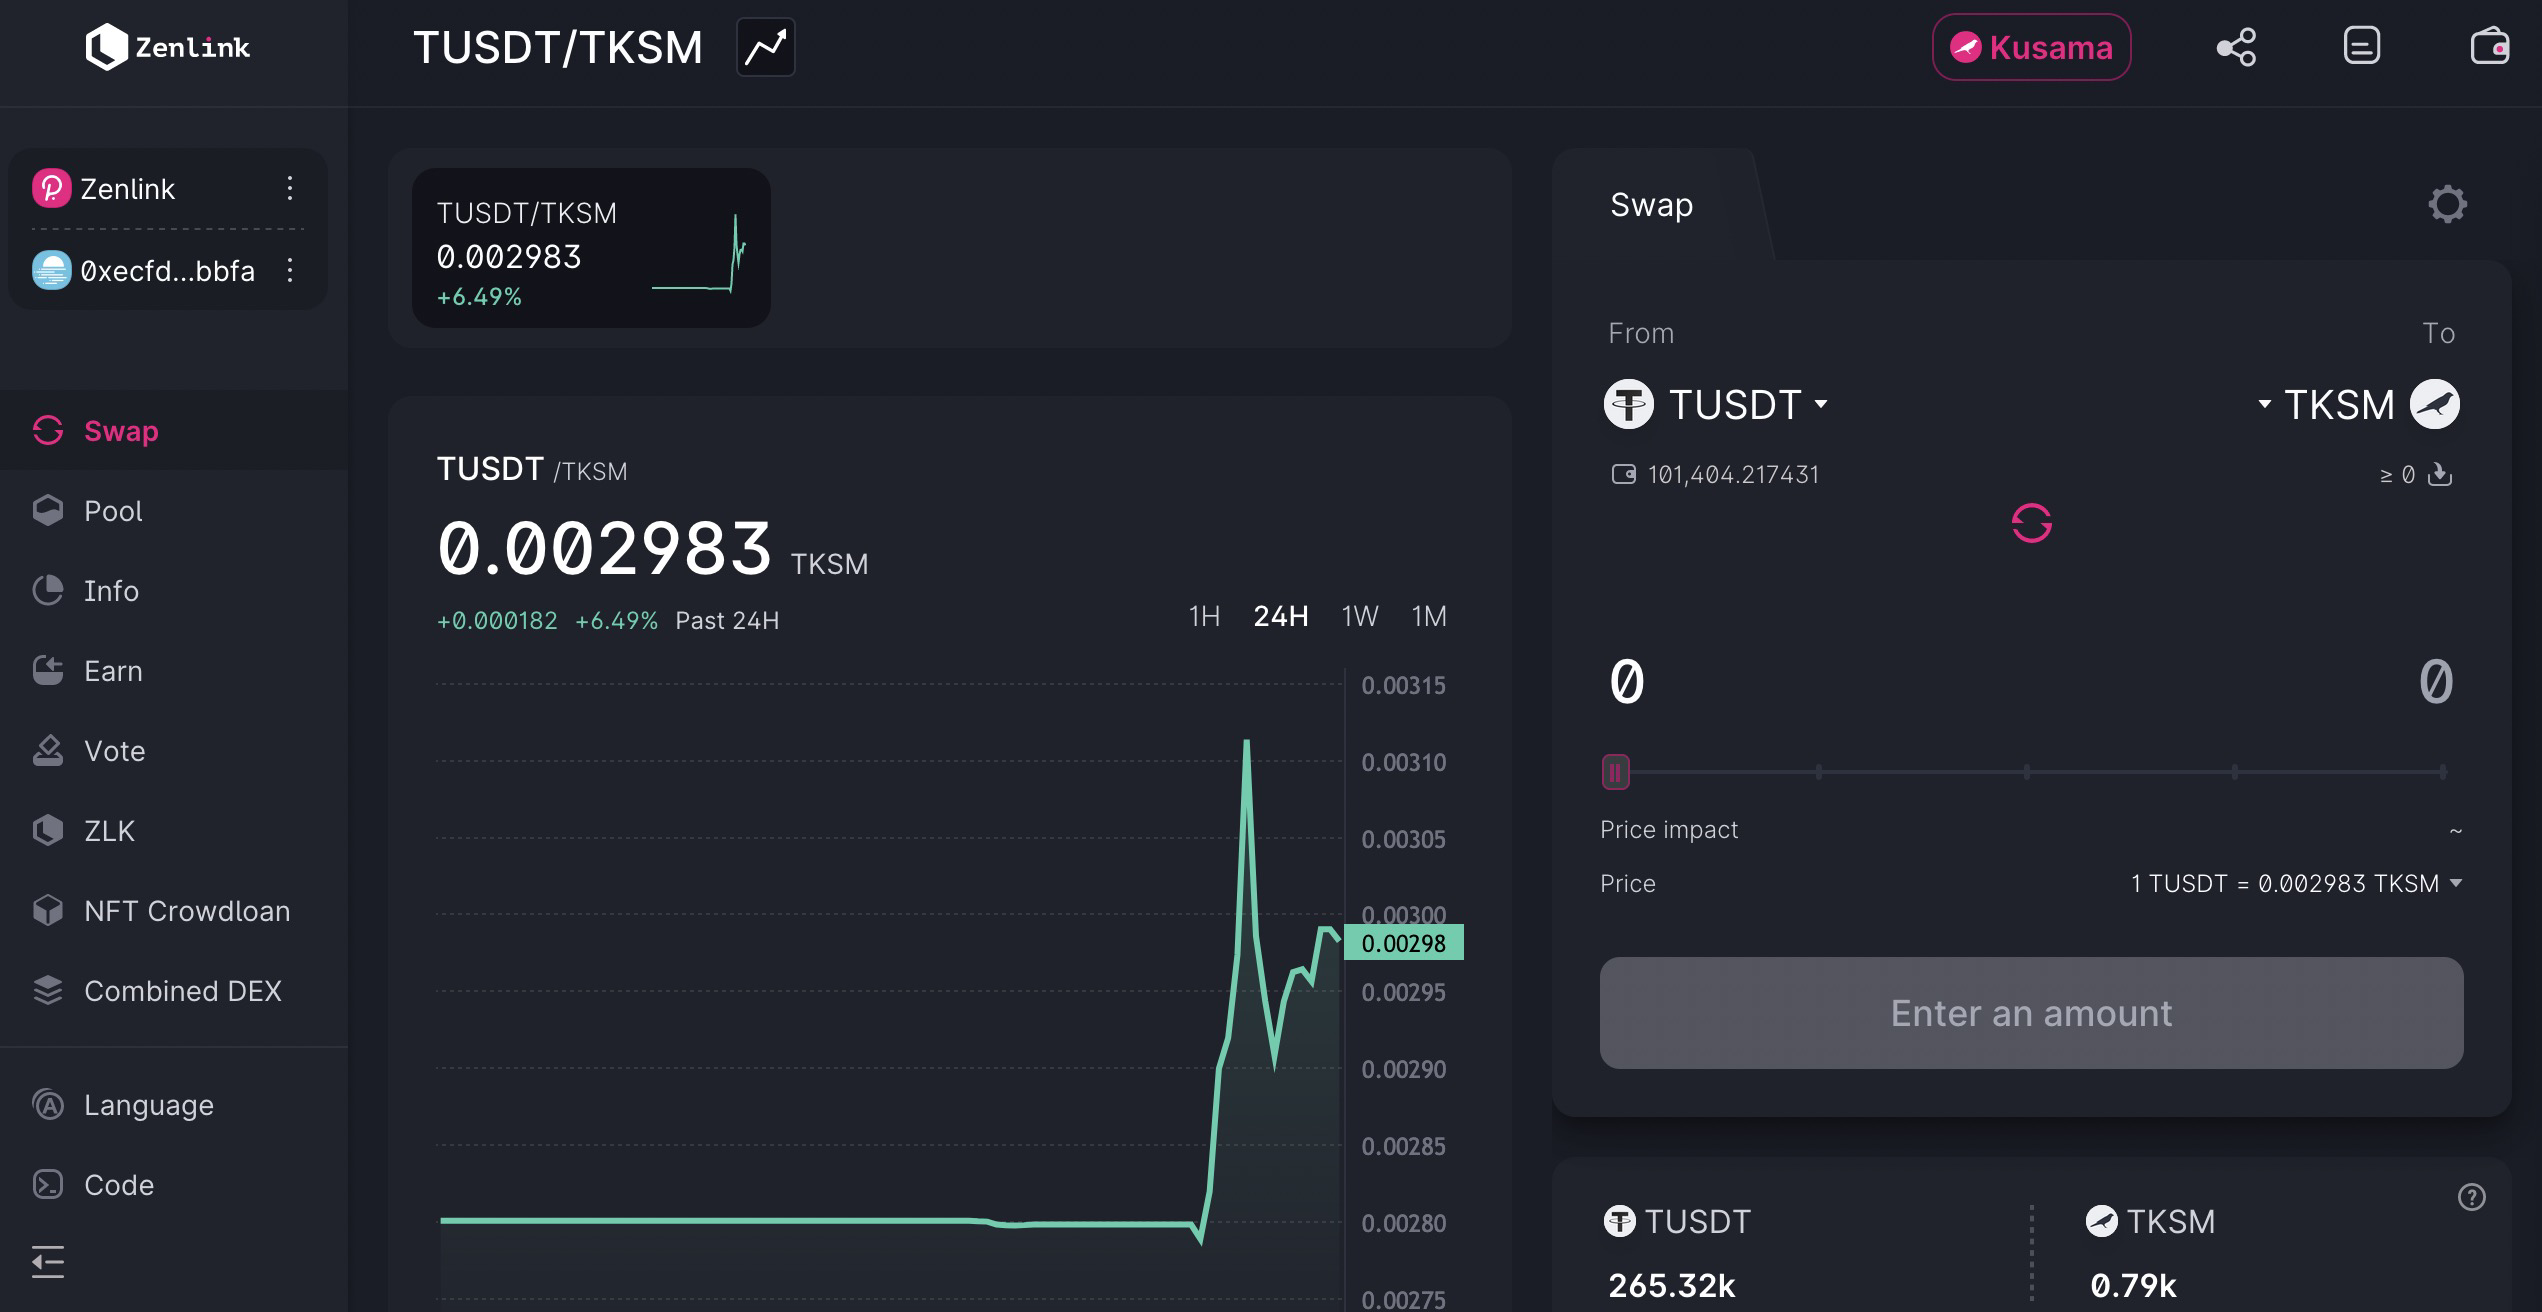Switch chart to 1H timeframe
The width and height of the screenshot is (2542, 1312).
pyautogui.click(x=1204, y=616)
